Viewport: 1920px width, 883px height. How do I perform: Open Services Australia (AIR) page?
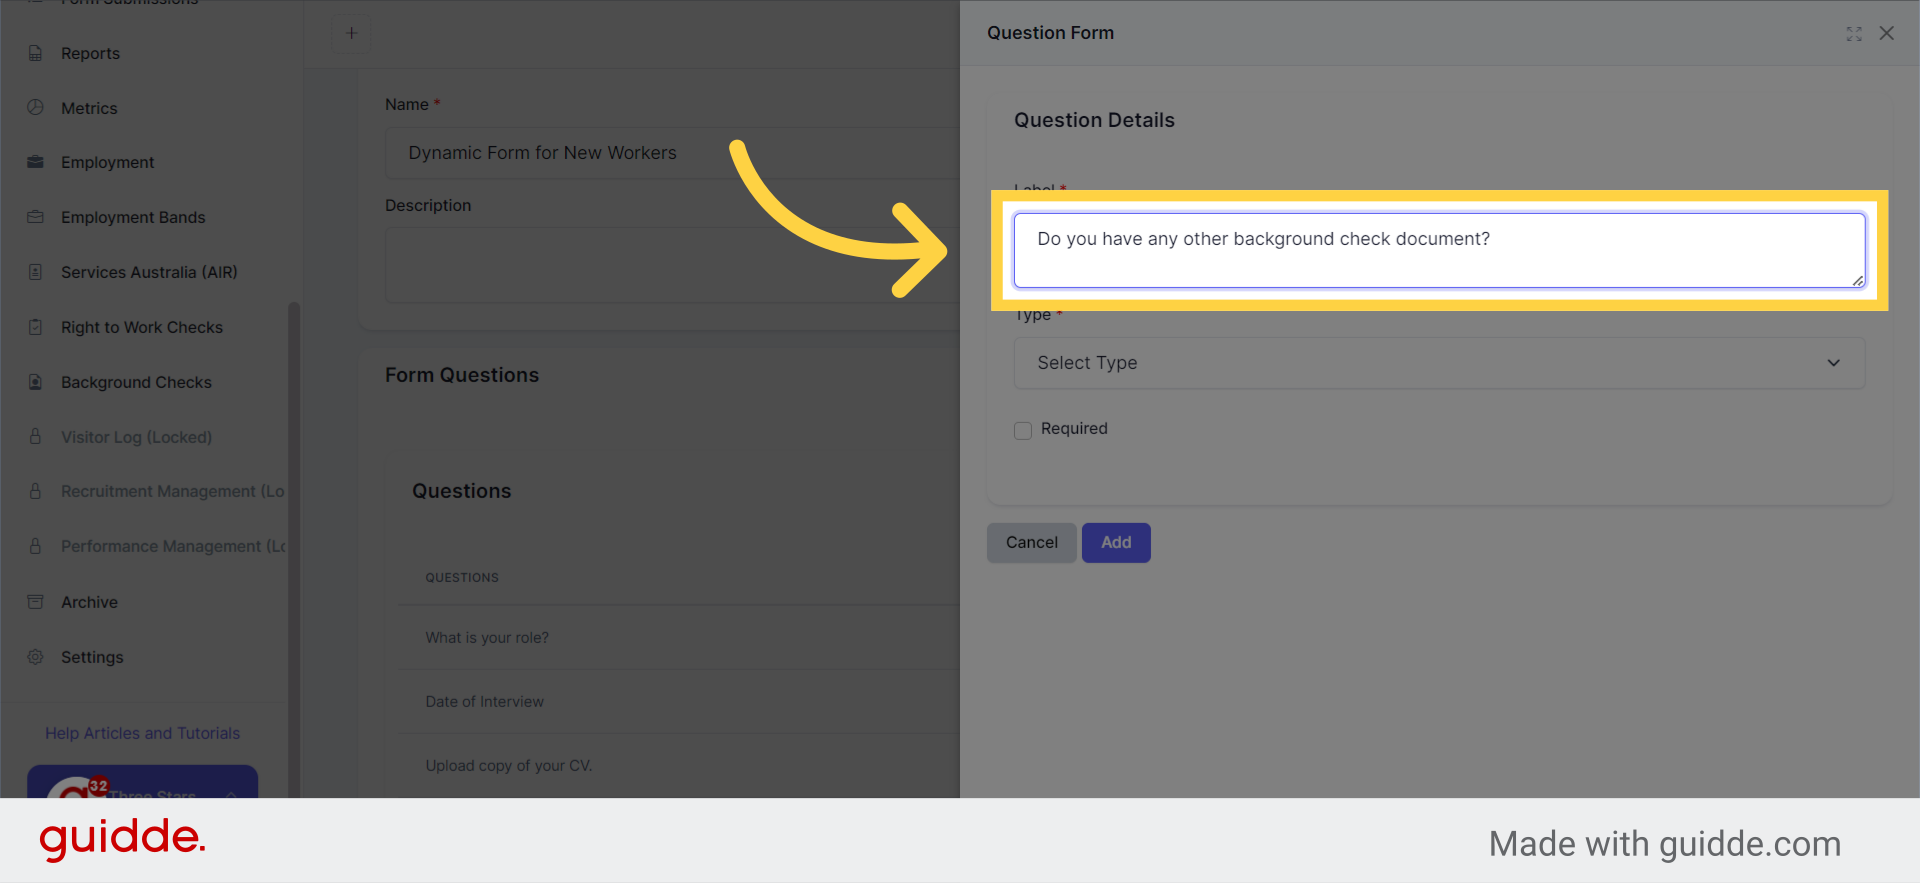click(150, 272)
